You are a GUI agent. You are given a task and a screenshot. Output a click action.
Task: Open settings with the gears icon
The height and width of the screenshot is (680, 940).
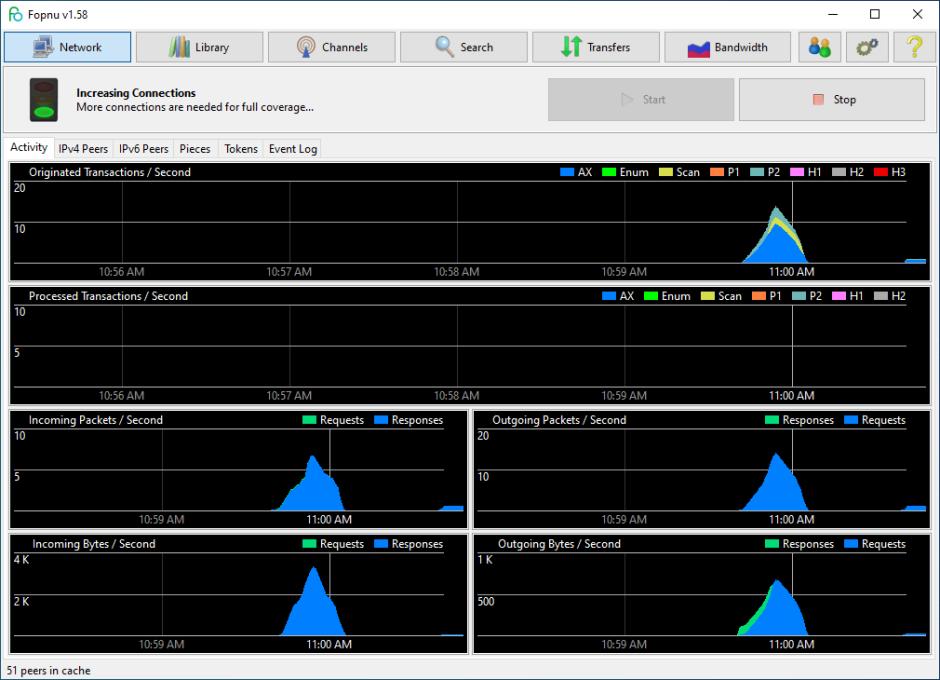(867, 47)
